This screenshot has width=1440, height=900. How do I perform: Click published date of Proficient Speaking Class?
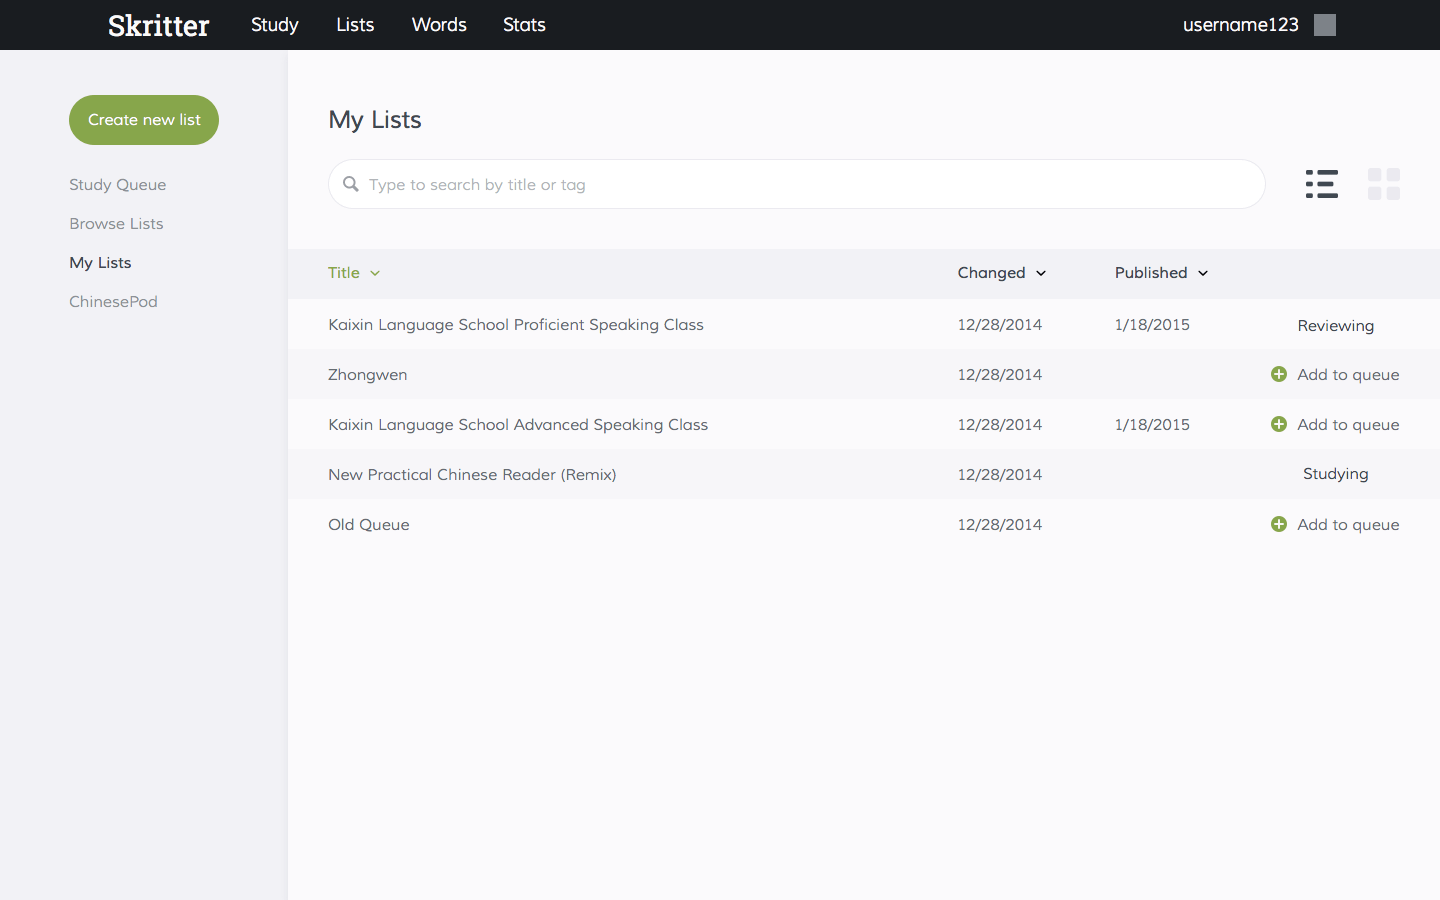(x=1152, y=325)
